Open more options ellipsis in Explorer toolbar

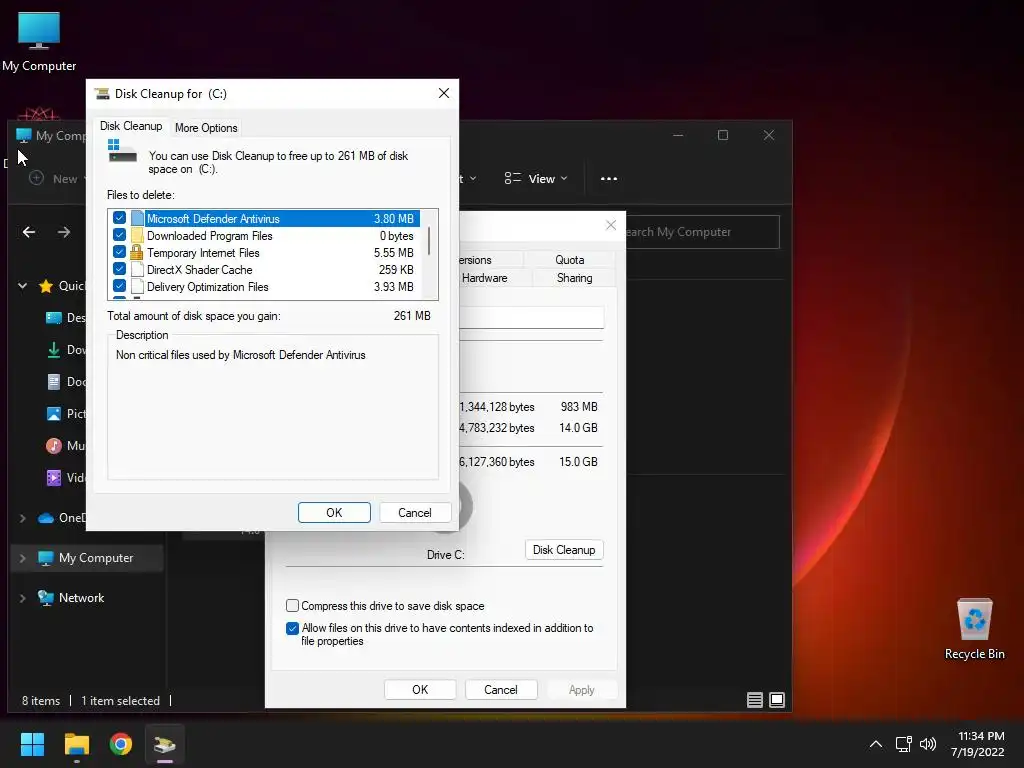pos(609,179)
